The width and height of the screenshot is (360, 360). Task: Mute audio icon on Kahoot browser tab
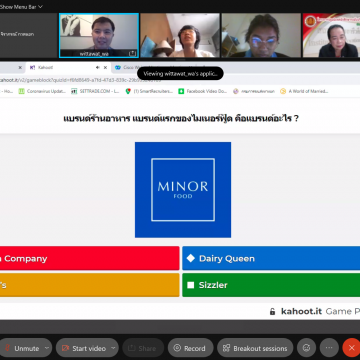98,67
